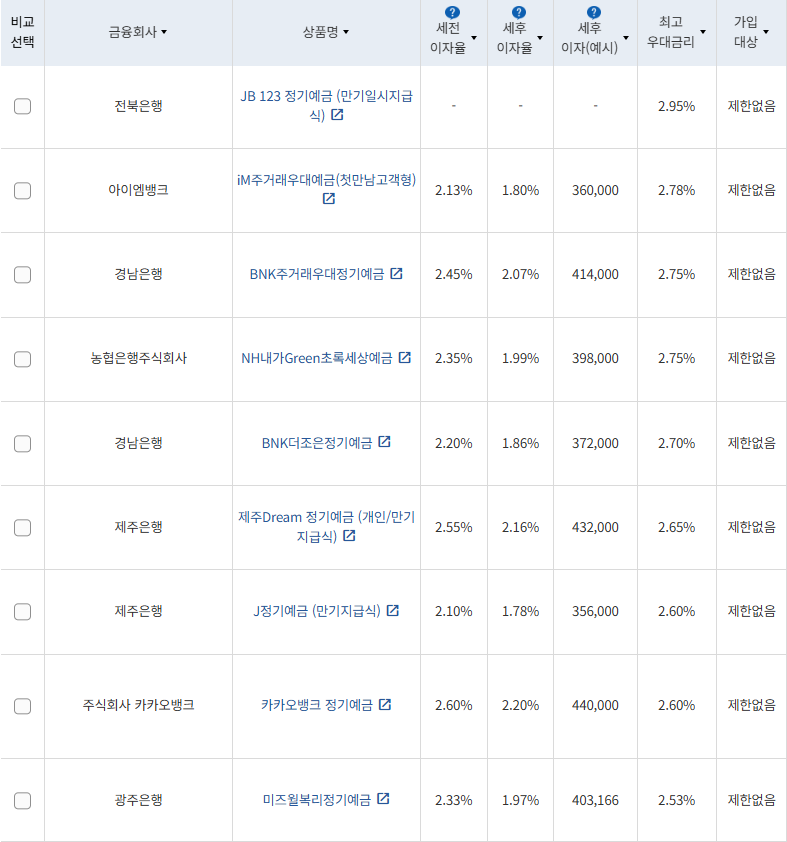
Task: Open 가입 대상 sort arrow
Action: (x=766, y=32)
